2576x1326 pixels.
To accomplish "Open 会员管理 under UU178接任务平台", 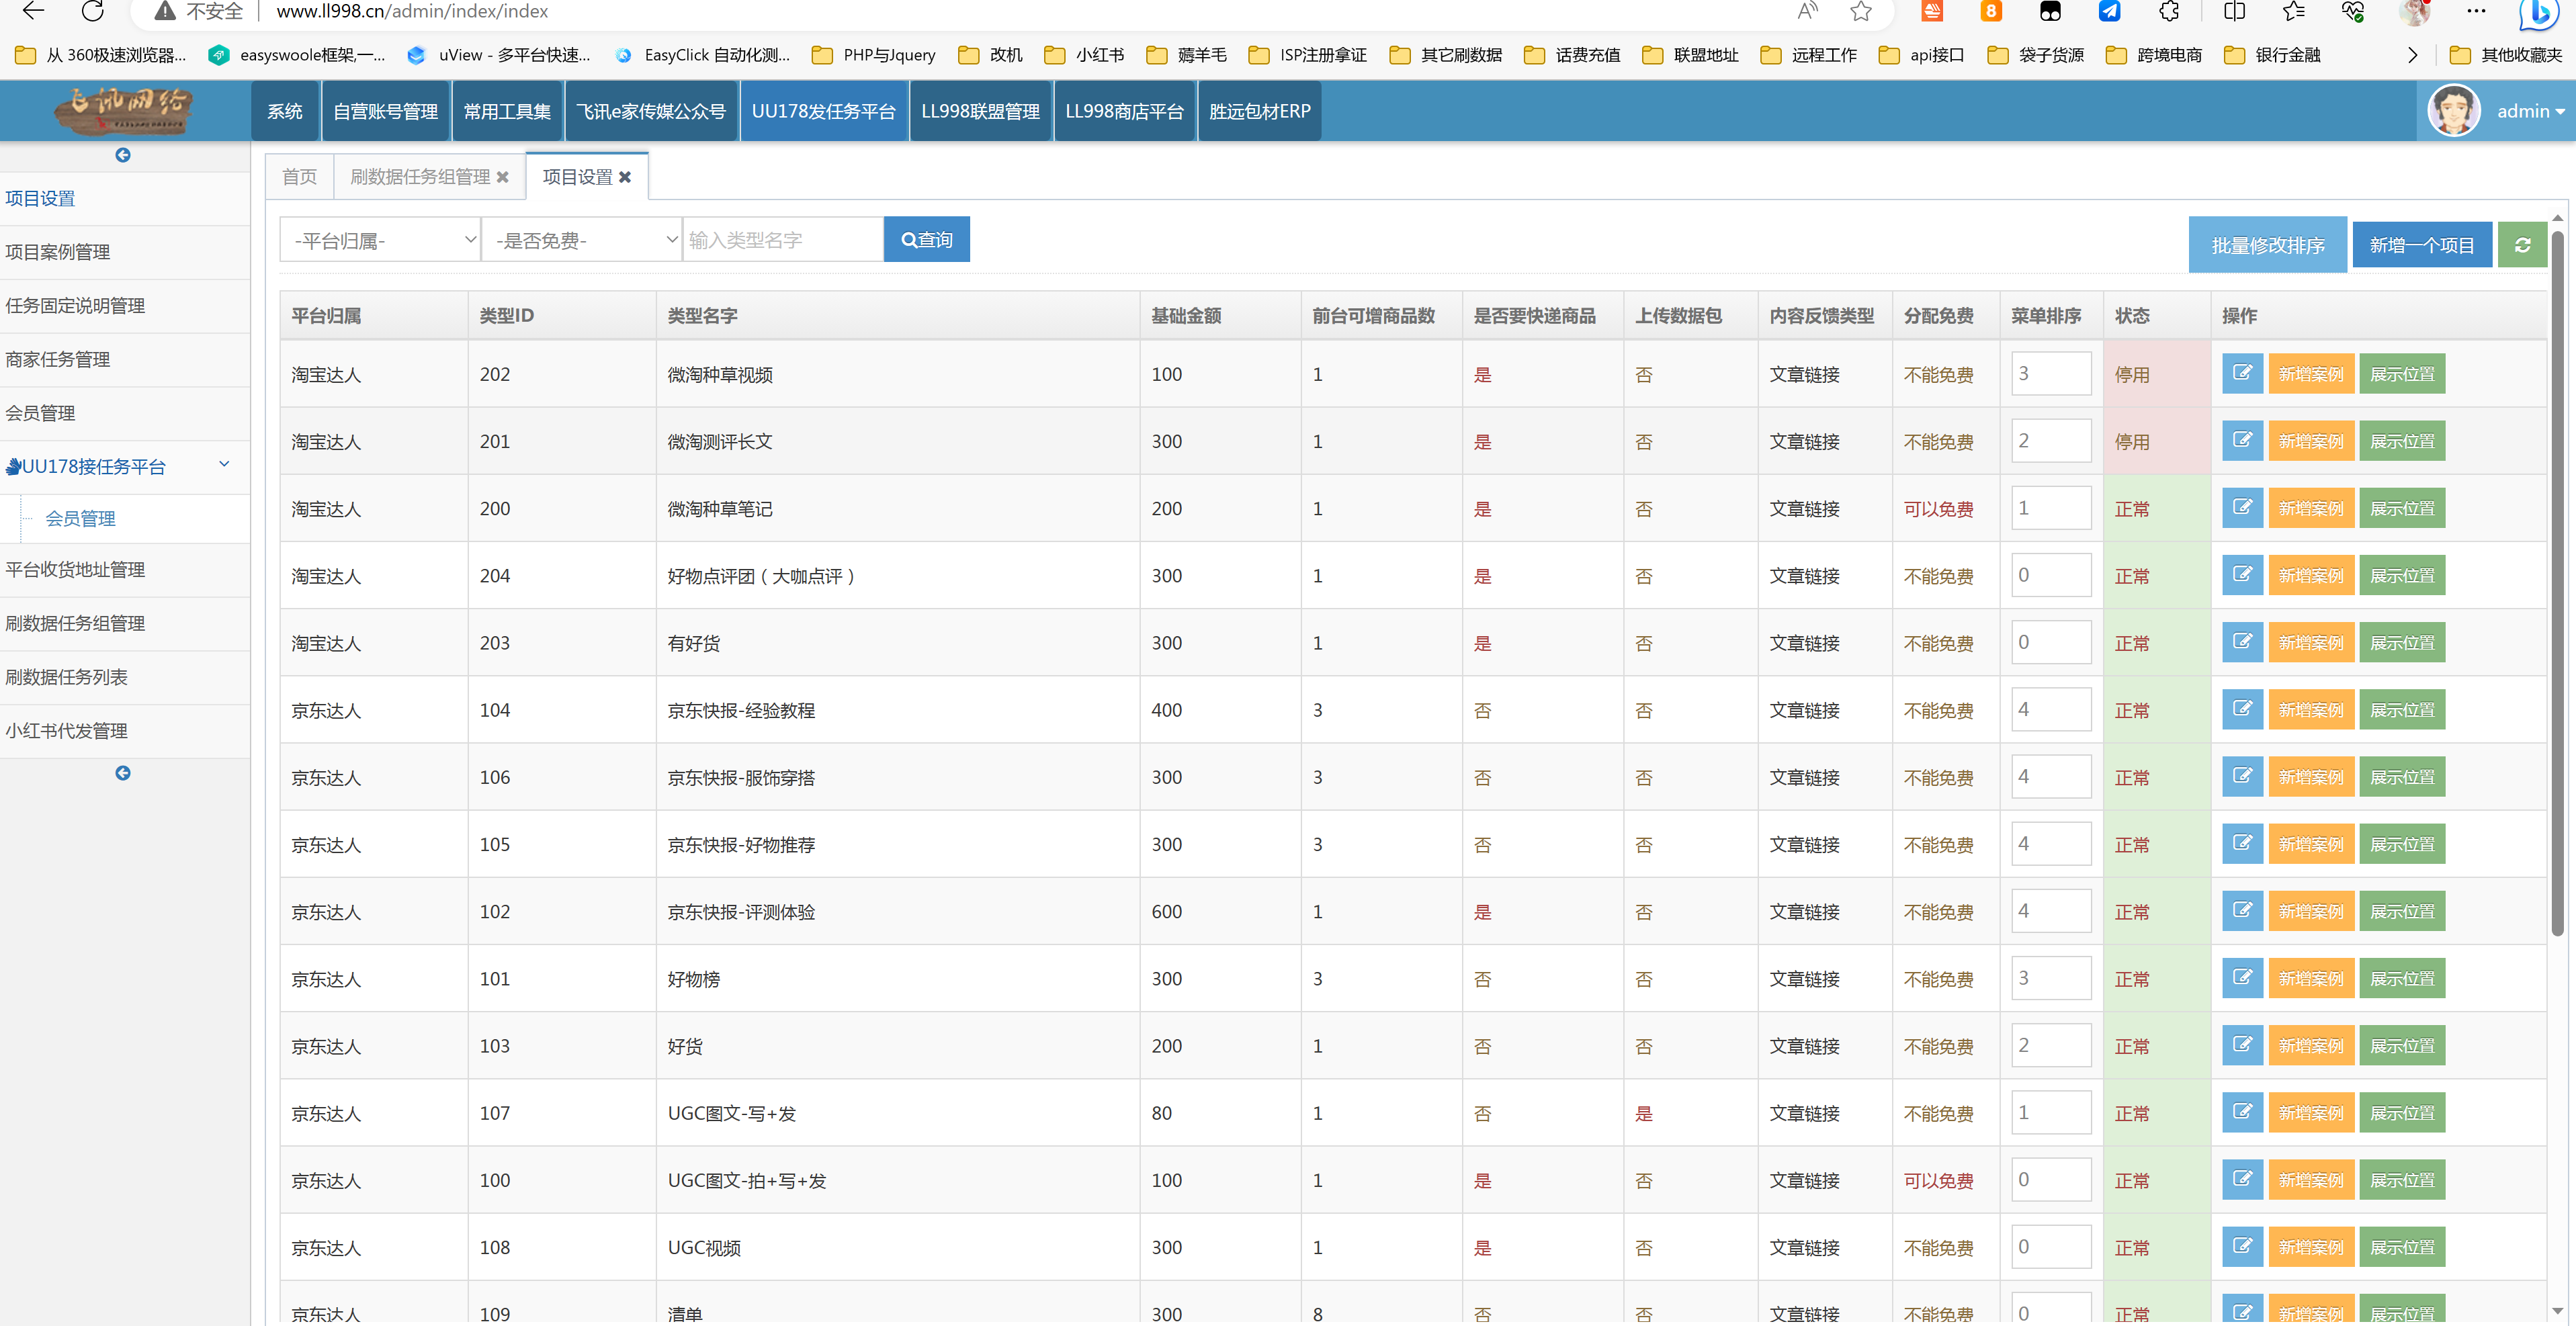I will (80, 518).
